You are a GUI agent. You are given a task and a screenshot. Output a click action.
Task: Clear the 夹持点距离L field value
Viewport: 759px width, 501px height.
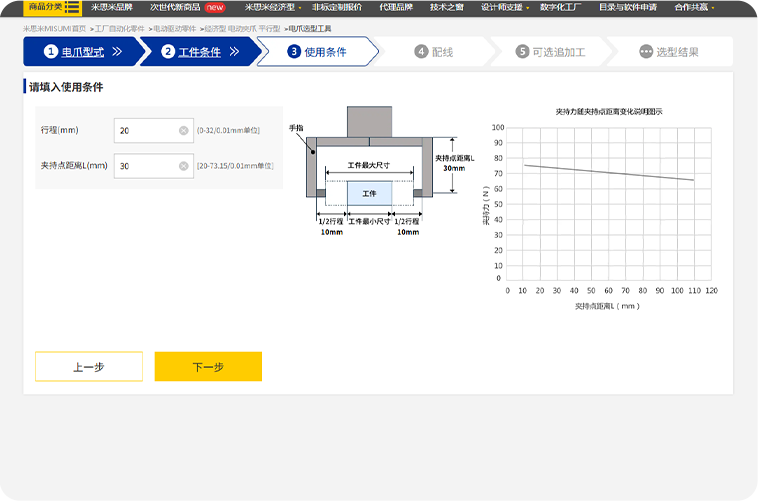tap(184, 166)
